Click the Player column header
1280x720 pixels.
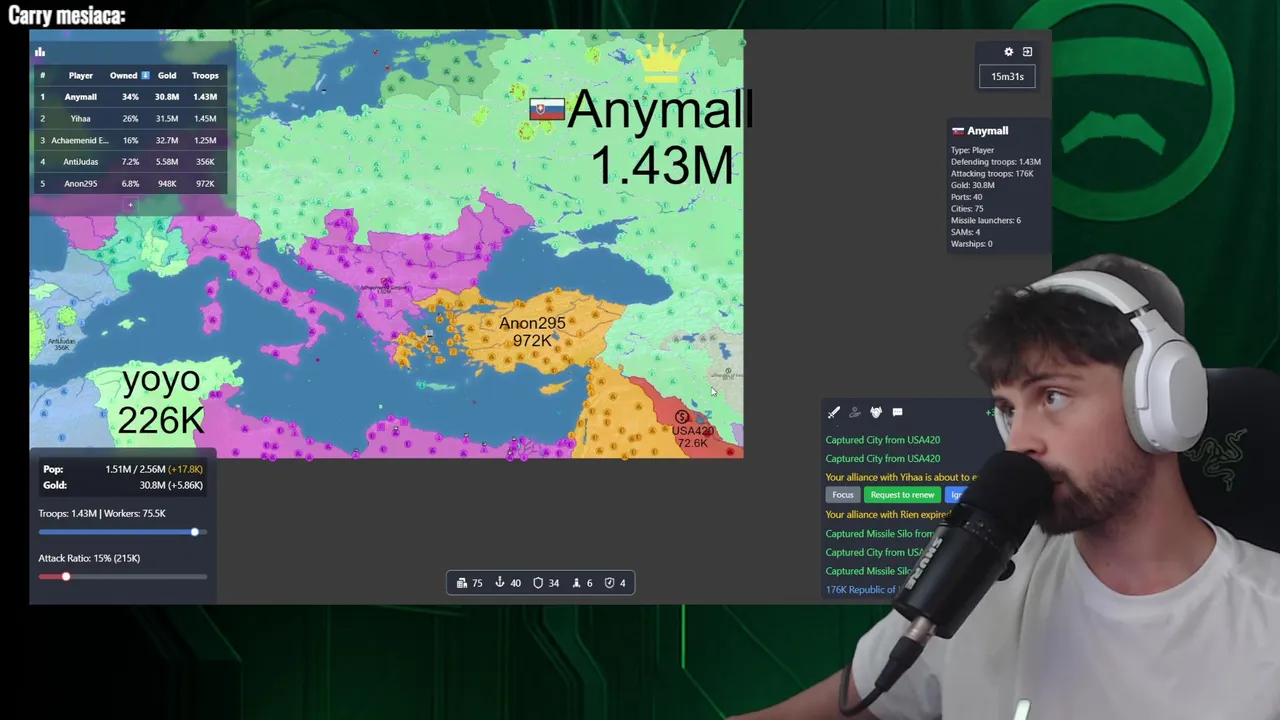pyautogui.click(x=80, y=75)
